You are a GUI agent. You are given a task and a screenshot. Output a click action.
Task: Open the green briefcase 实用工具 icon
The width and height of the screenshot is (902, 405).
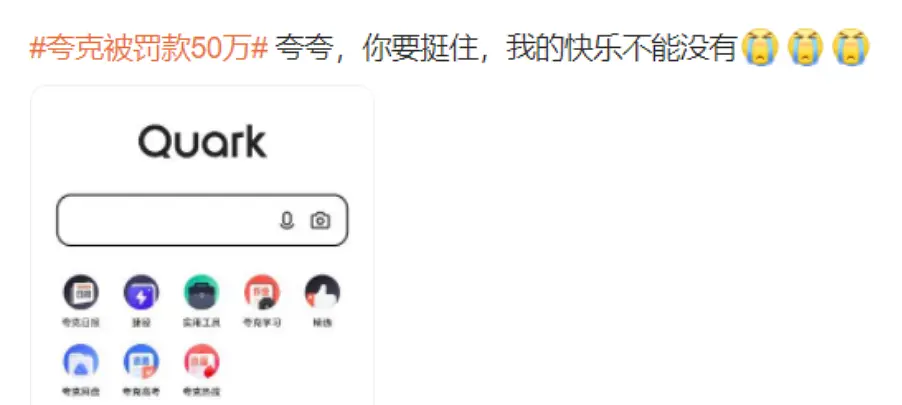tap(201, 292)
